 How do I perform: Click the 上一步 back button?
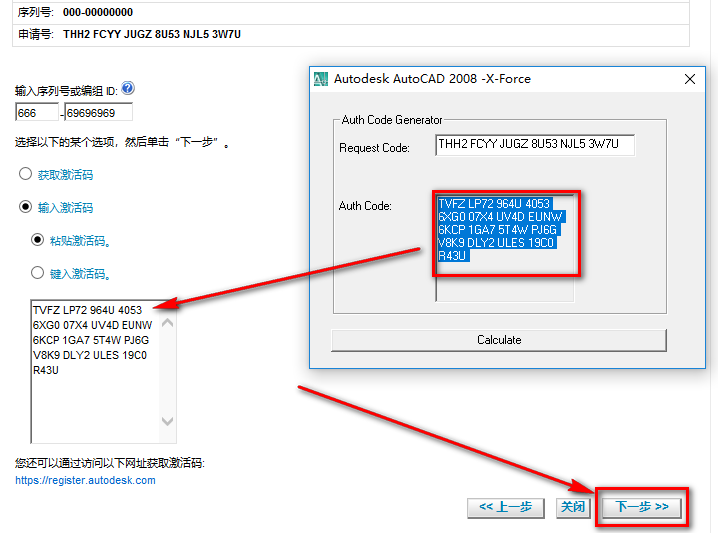[x=505, y=507]
